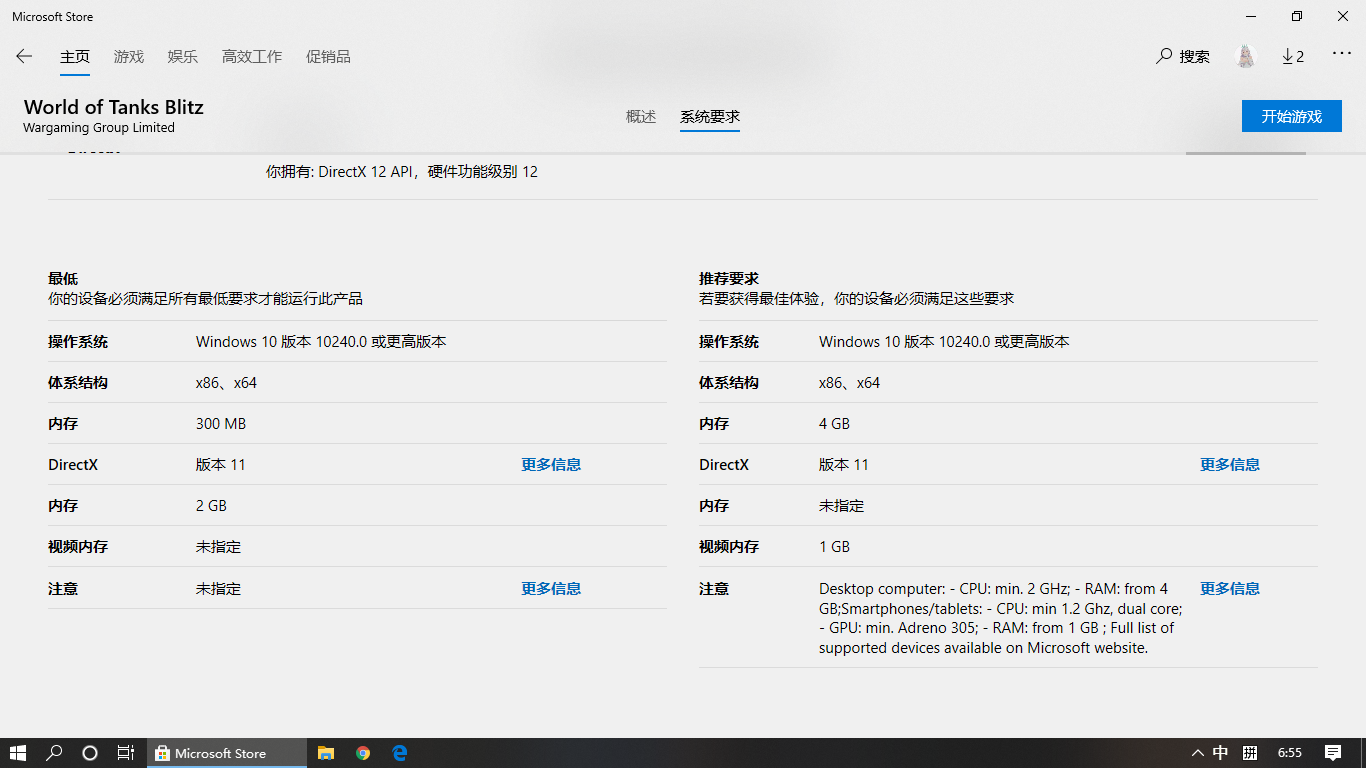Screen dimensions: 1366x768
Task: Launch File Explorer from the taskbar
Action: click(x=325, y=753)
